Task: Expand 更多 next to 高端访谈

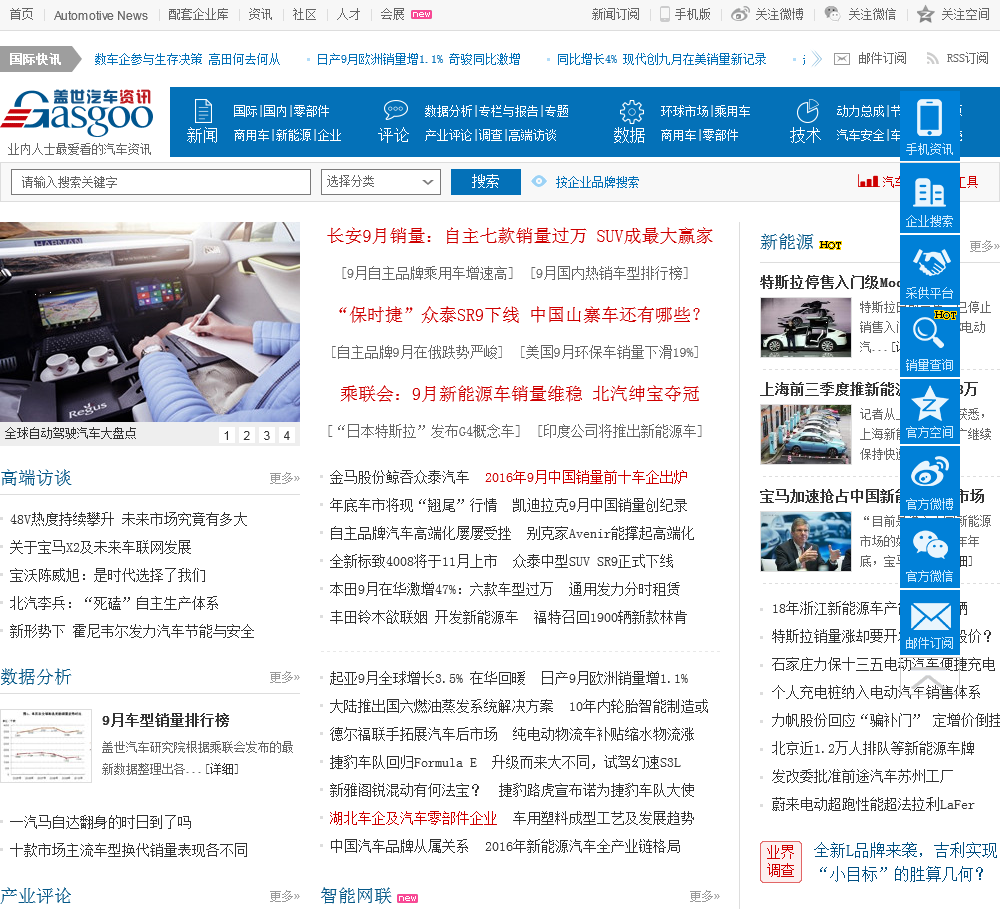Action: point(284,478)
